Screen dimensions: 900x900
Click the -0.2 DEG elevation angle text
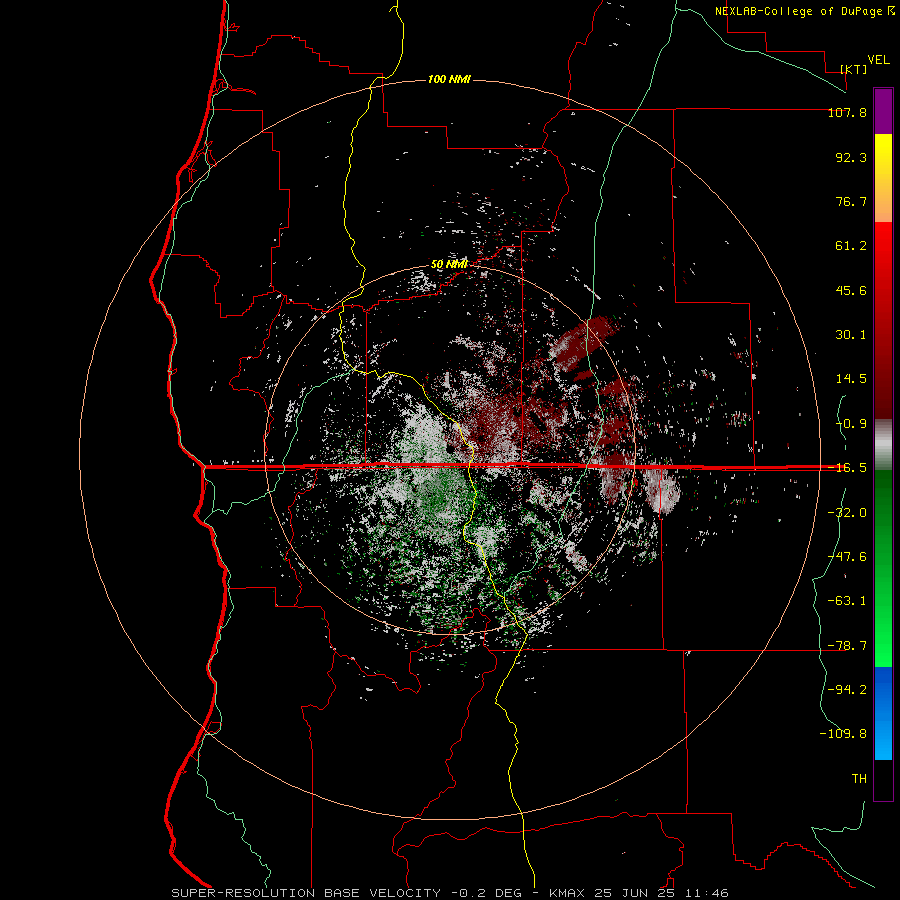pos(486,893)
